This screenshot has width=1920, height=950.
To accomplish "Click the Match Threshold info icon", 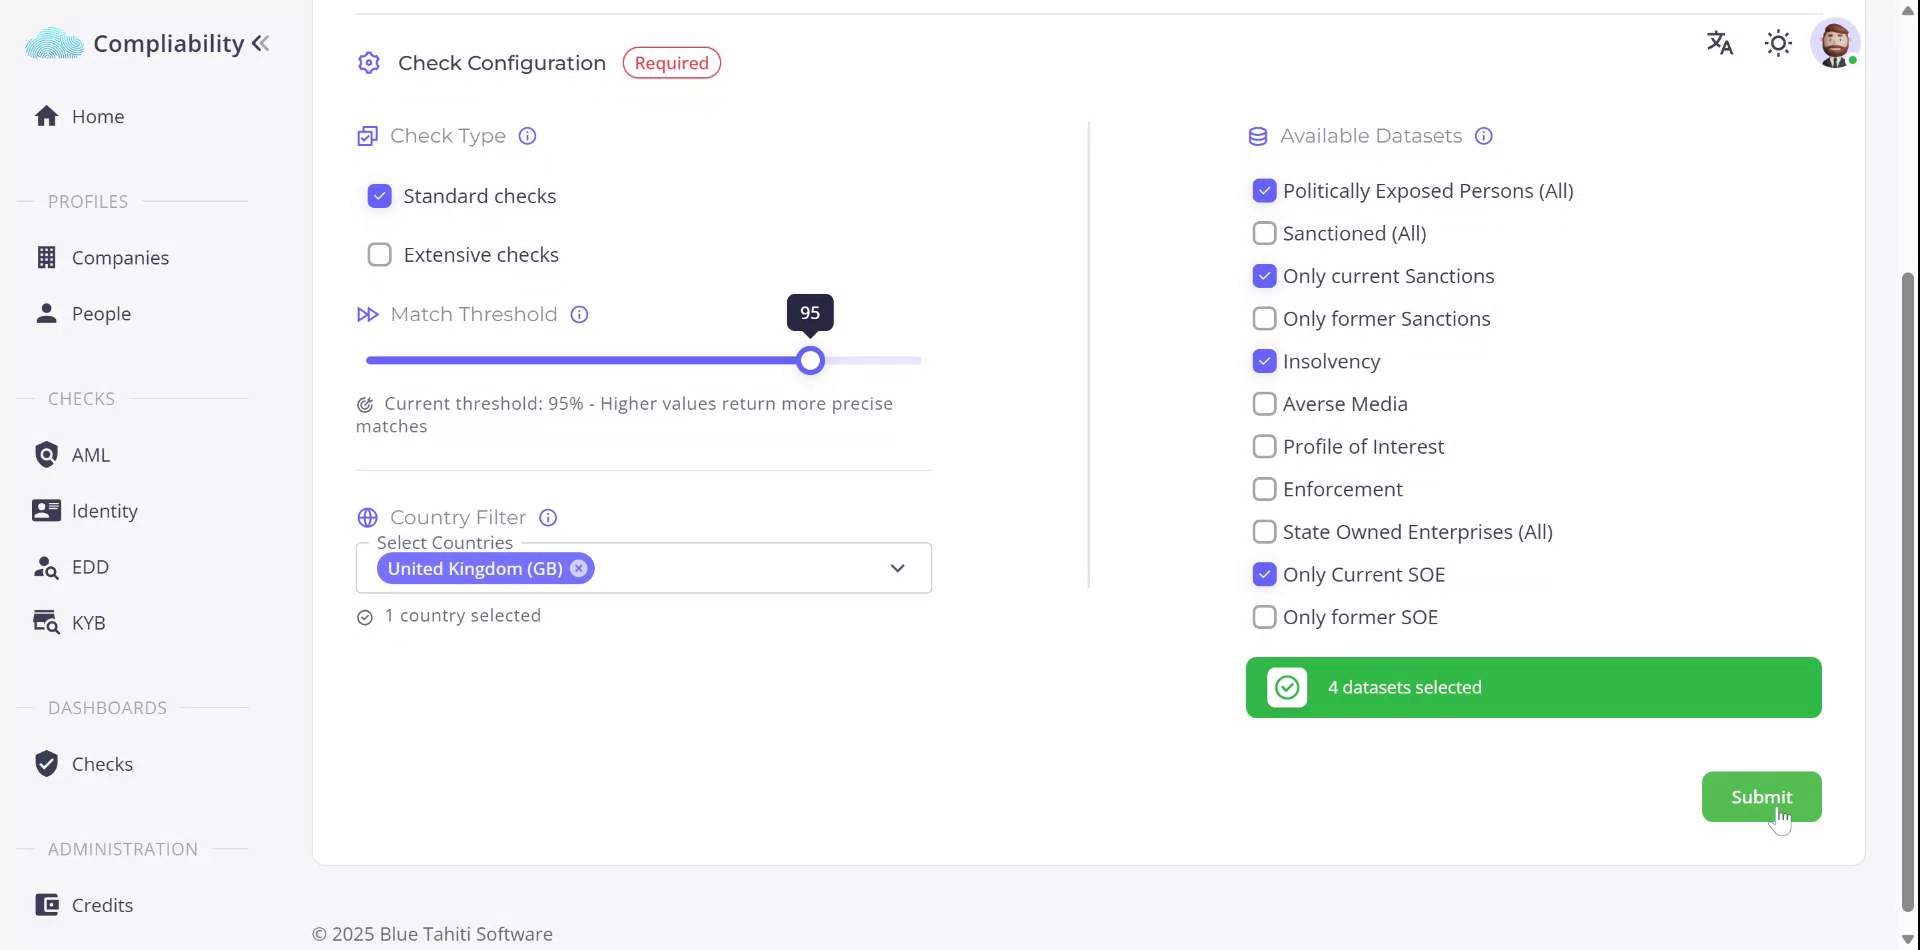I will 579,315.
